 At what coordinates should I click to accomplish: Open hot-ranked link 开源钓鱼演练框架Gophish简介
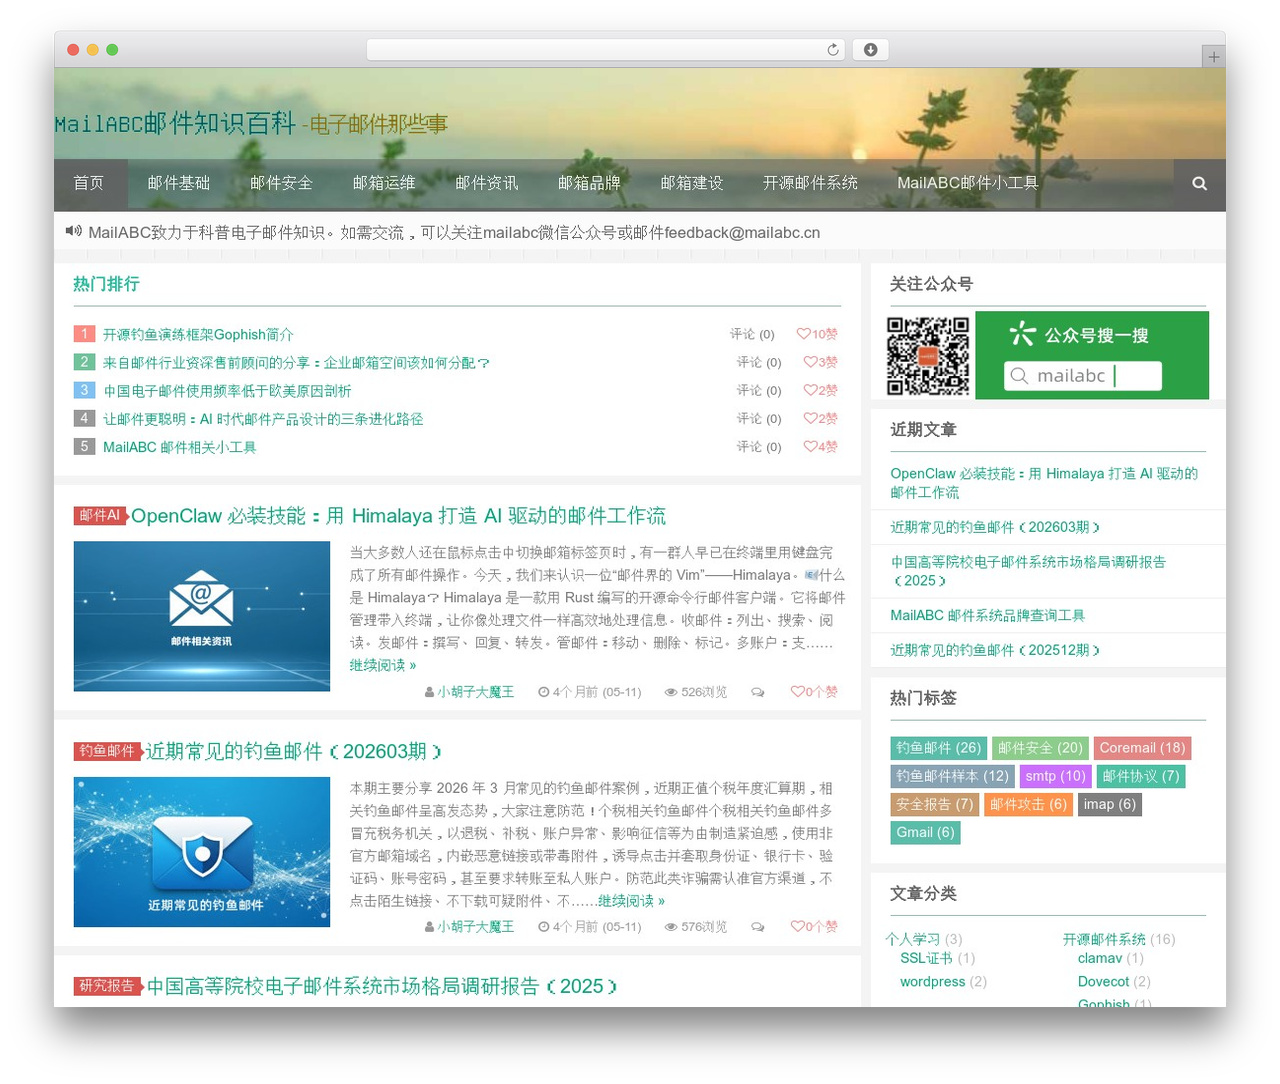[198, 335]
